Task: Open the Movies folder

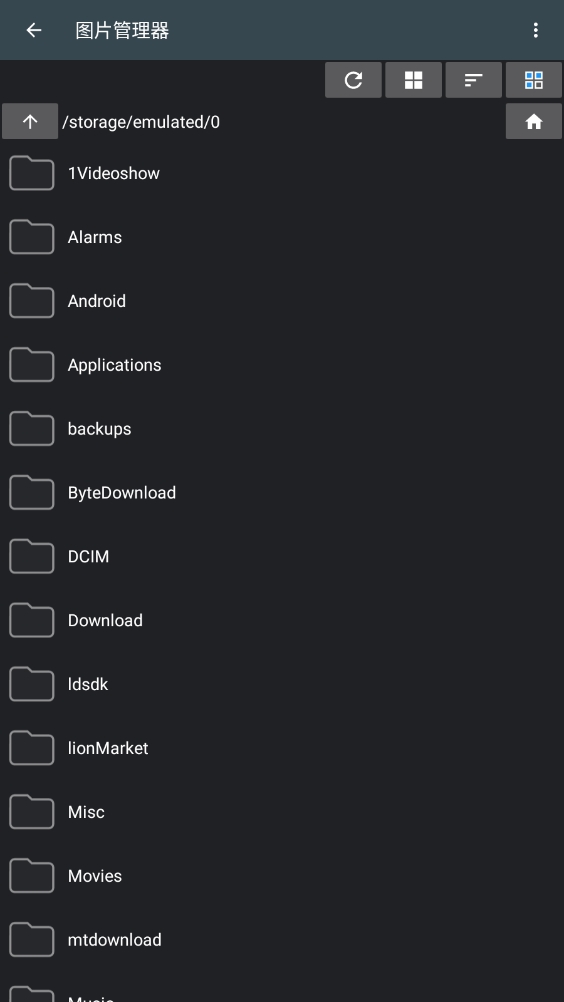Action: pos(282,876)
